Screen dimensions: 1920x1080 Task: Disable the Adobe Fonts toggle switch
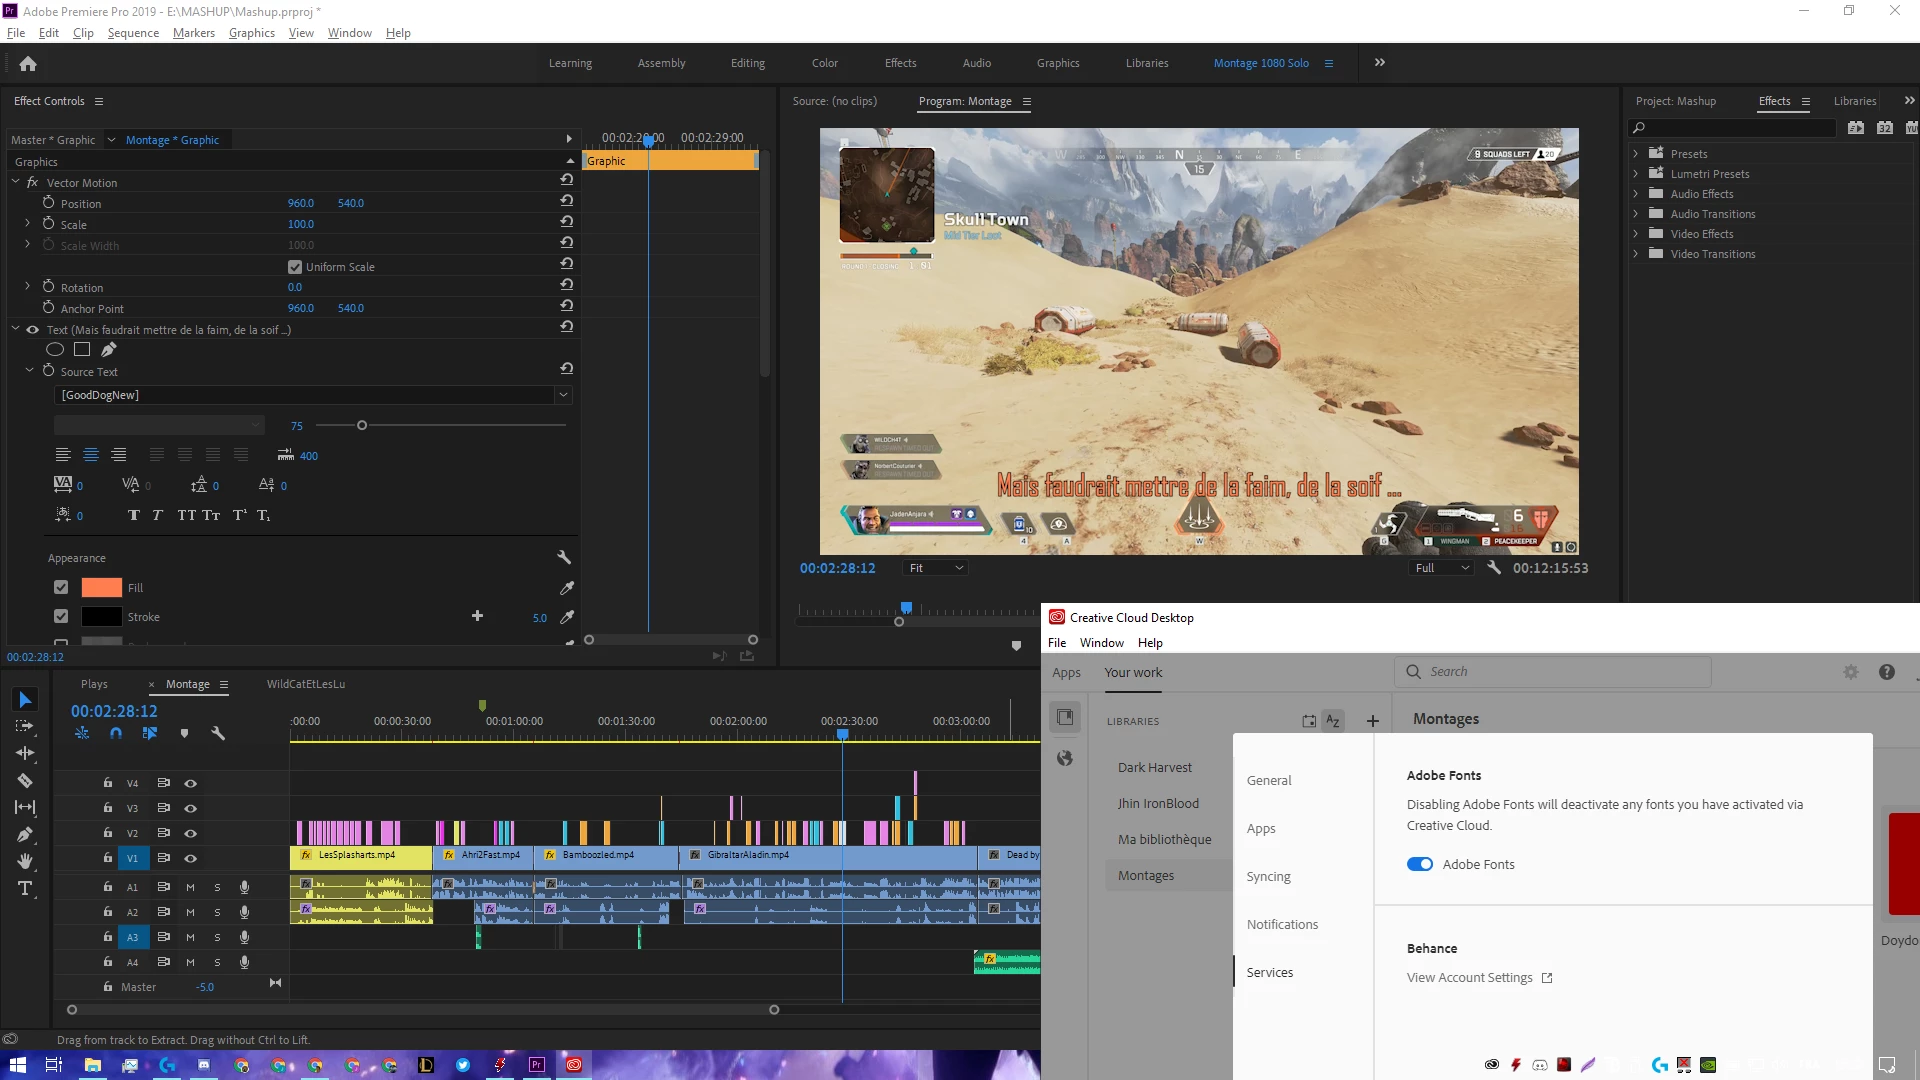[x=1419, y=864]
